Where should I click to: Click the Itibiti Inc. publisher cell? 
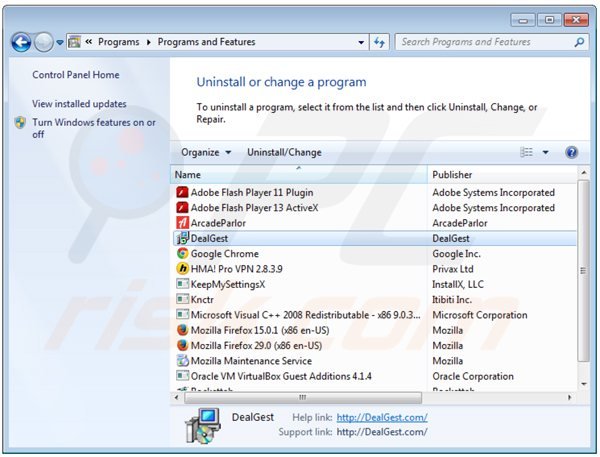[x=452, y=300]
